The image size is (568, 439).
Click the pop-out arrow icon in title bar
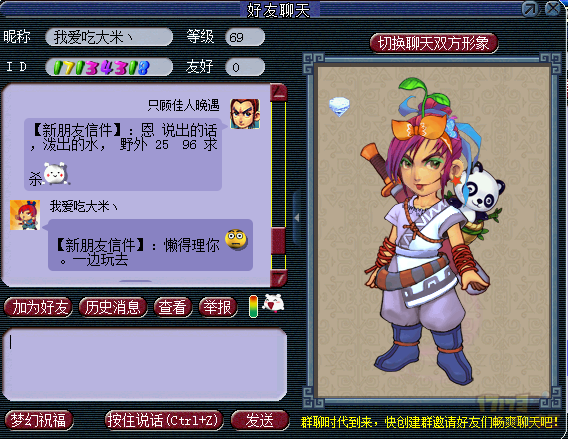pos(530,9)
